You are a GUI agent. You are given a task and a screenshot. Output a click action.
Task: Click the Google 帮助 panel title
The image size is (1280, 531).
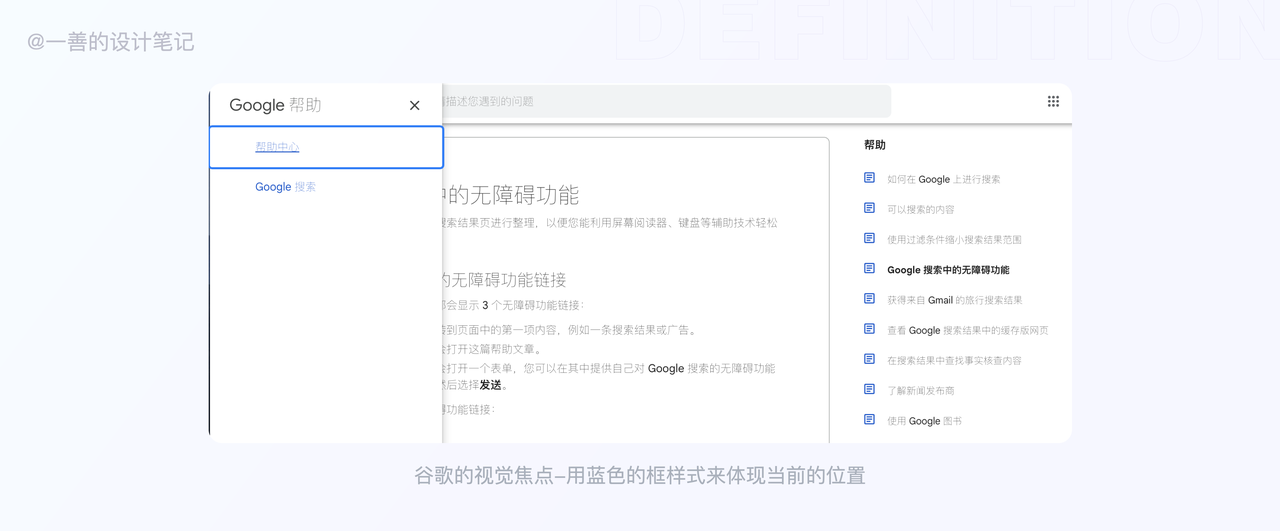(275, 105)
